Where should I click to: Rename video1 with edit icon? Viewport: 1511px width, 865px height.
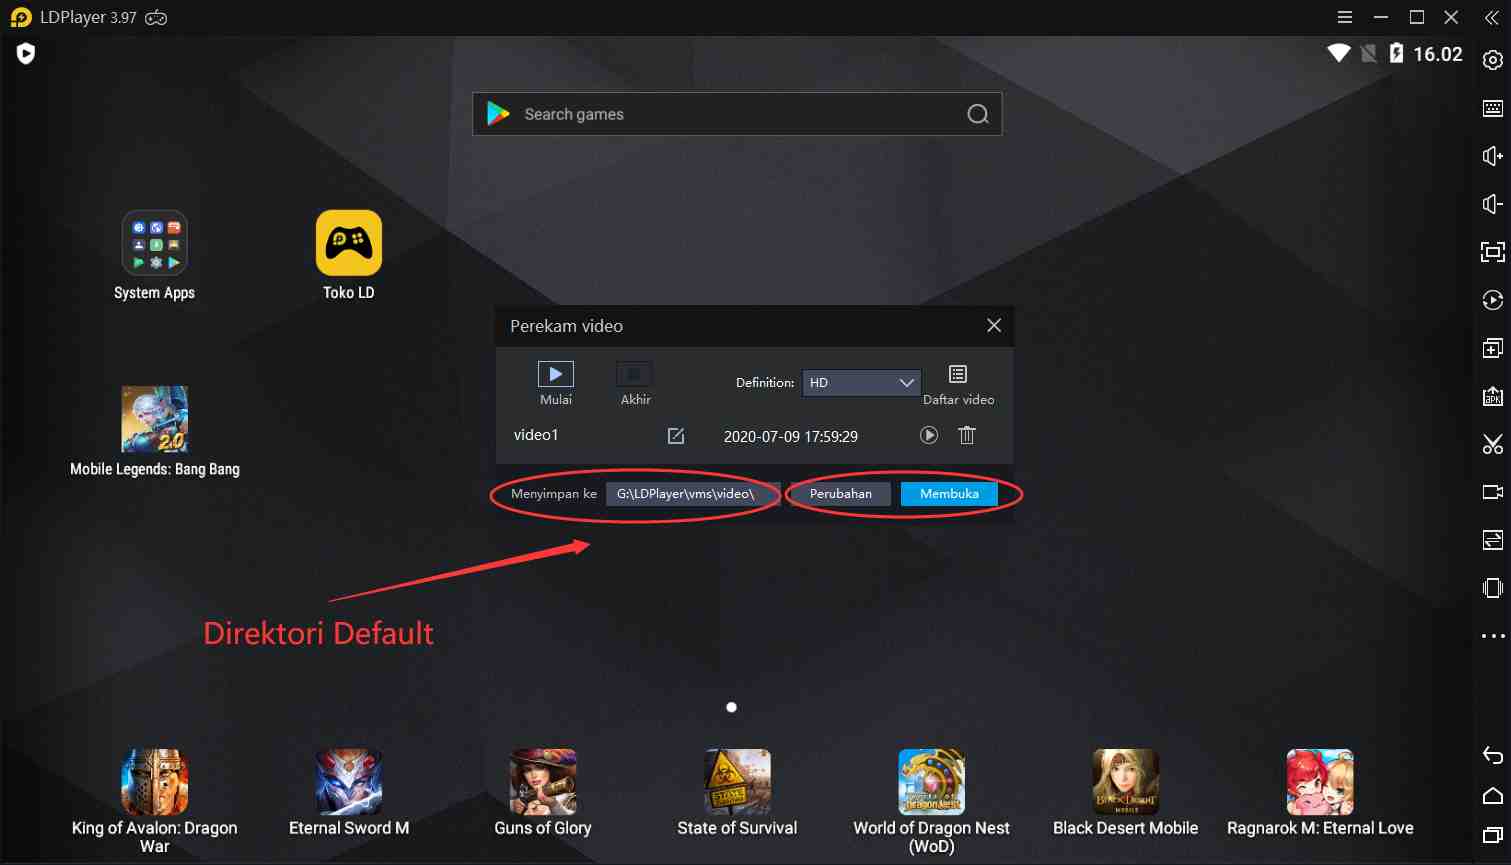(x=676, y=436)
